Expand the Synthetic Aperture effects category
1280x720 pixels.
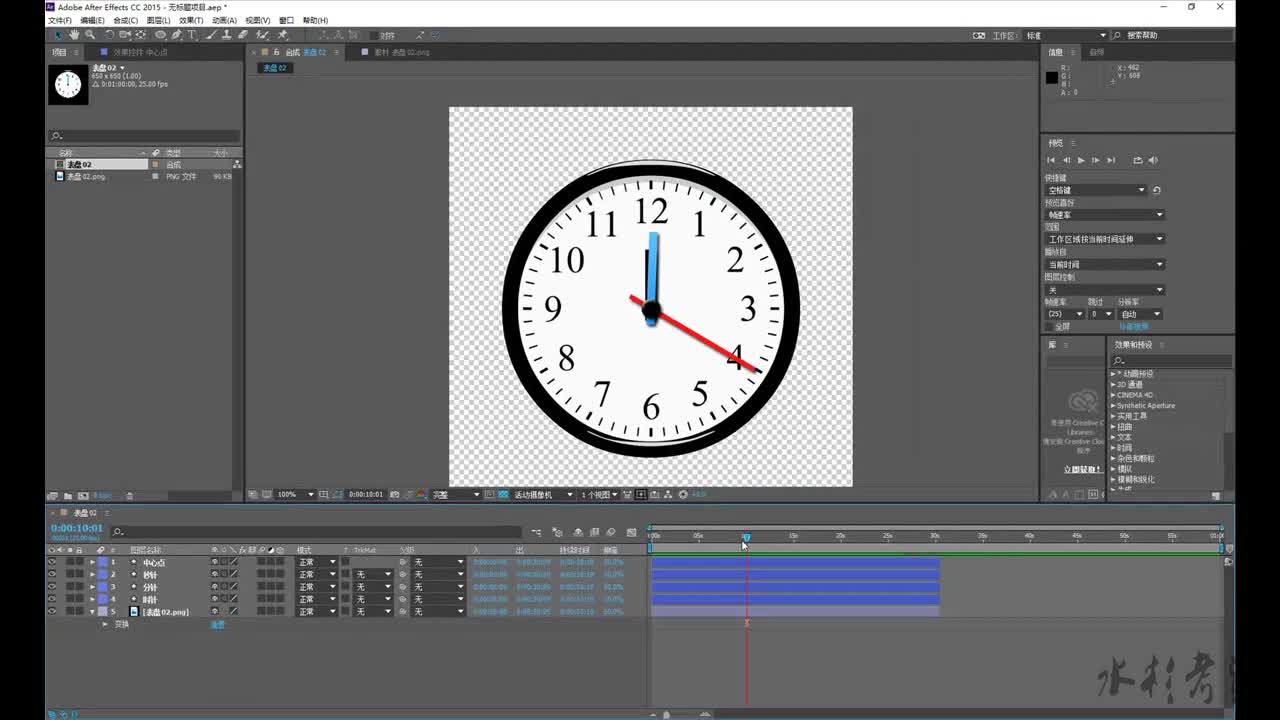pyautogui.click(x=1113, y=406)
